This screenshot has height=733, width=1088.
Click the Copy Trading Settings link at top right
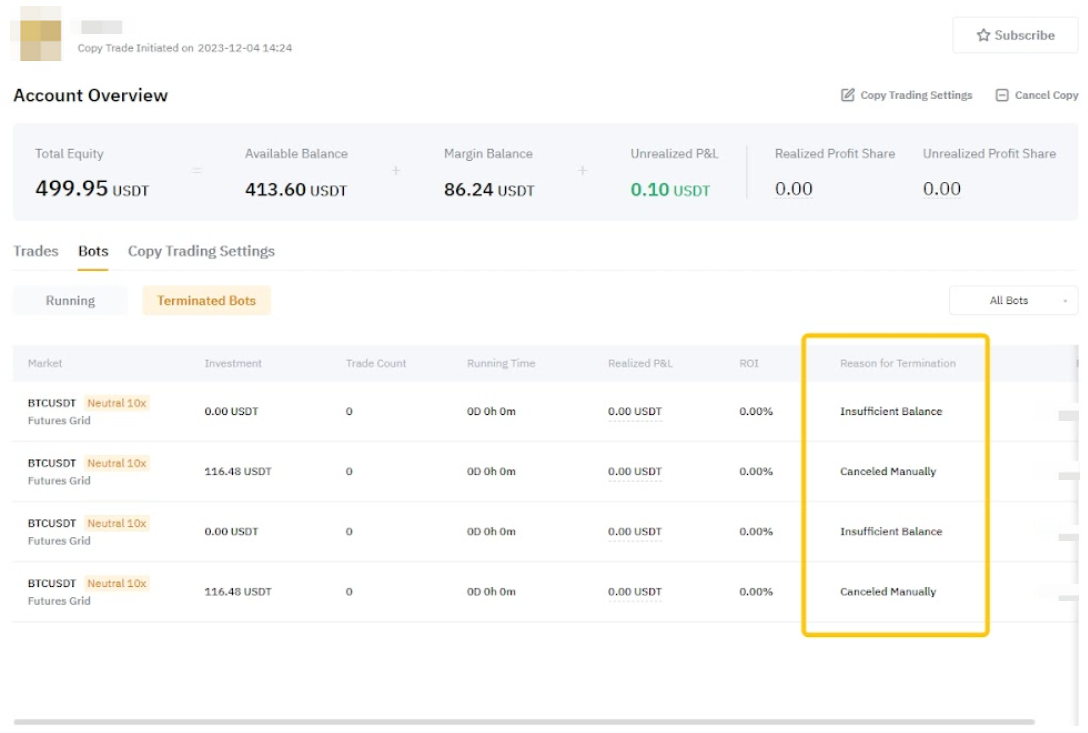[916, 95]
